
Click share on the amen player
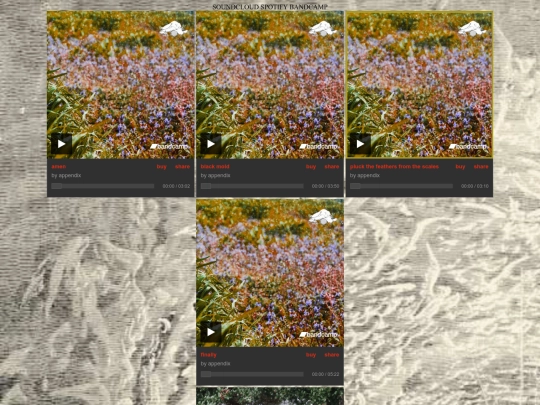(x=183, y=167)
